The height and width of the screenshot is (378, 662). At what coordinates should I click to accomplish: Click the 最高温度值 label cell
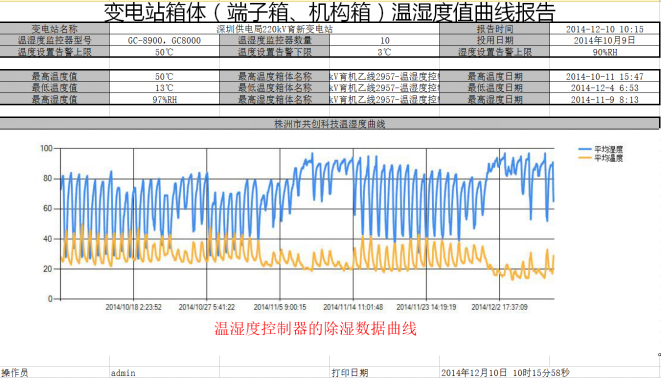[54, 76]
